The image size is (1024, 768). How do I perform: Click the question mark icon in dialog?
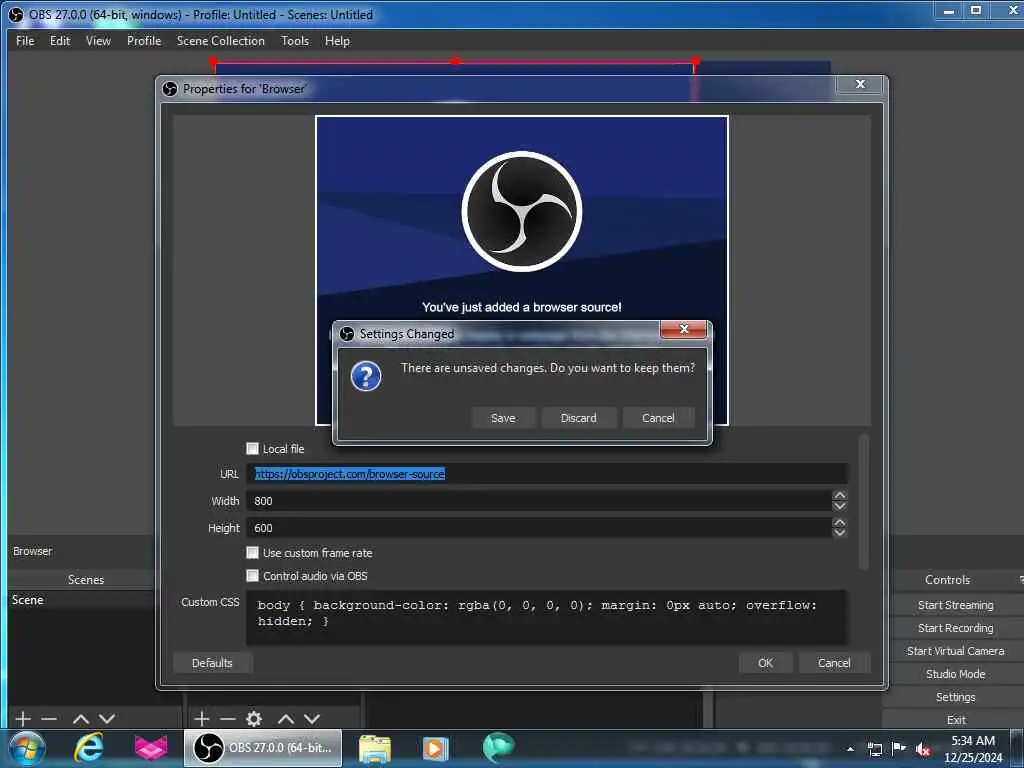[x=366, y=377]
